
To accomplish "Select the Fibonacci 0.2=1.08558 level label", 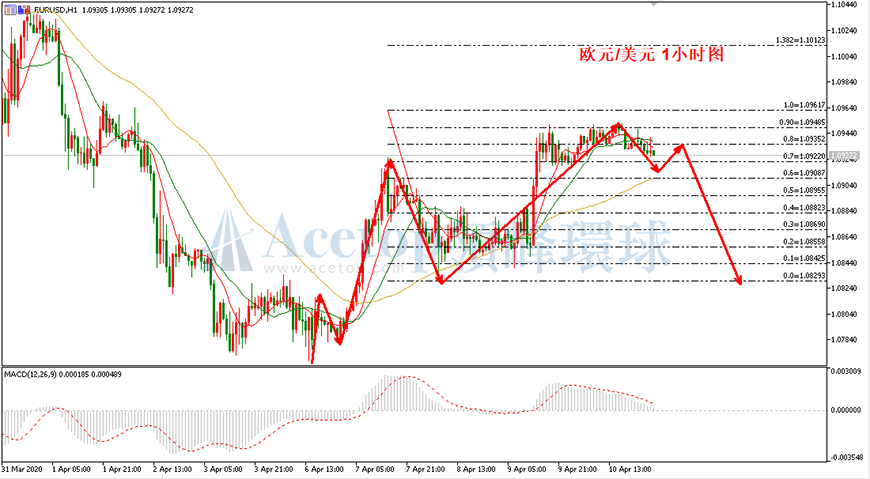I will (805, 242).
